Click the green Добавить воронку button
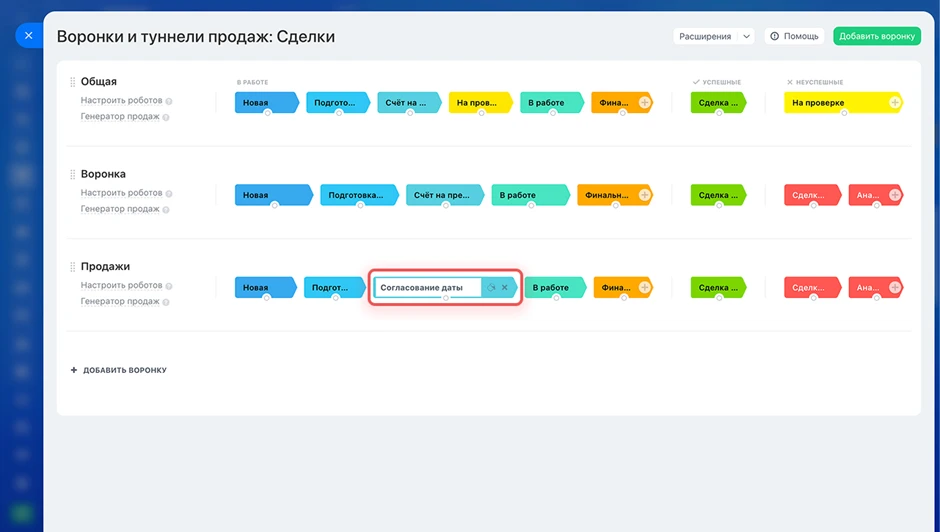The image size is (940, 532). pos(876,36)
